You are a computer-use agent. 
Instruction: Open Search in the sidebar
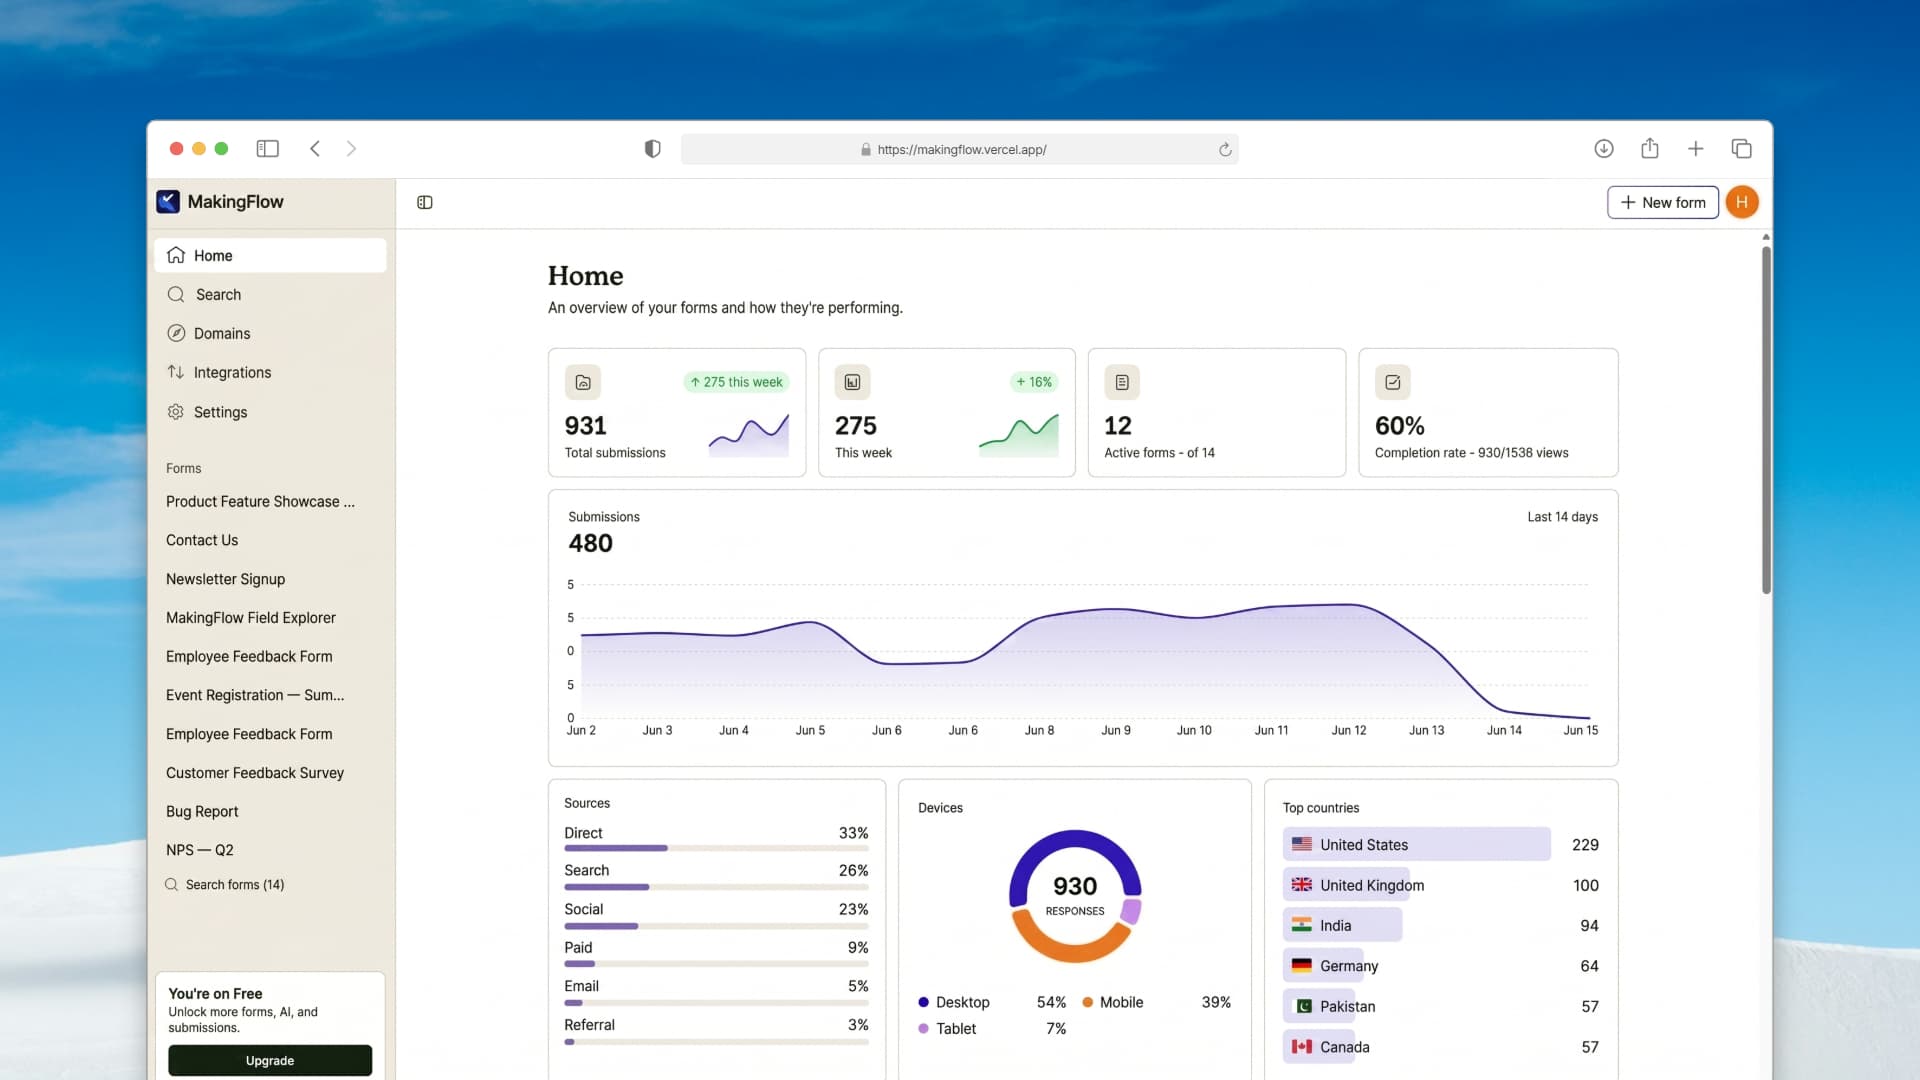click(x=270, y=294)
